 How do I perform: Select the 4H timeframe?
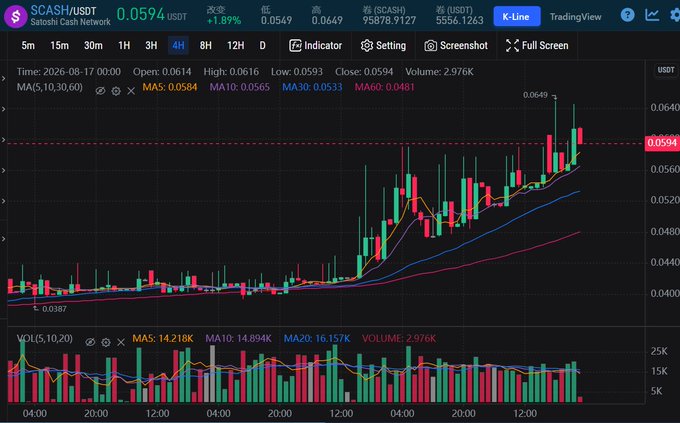pos(178,45)
